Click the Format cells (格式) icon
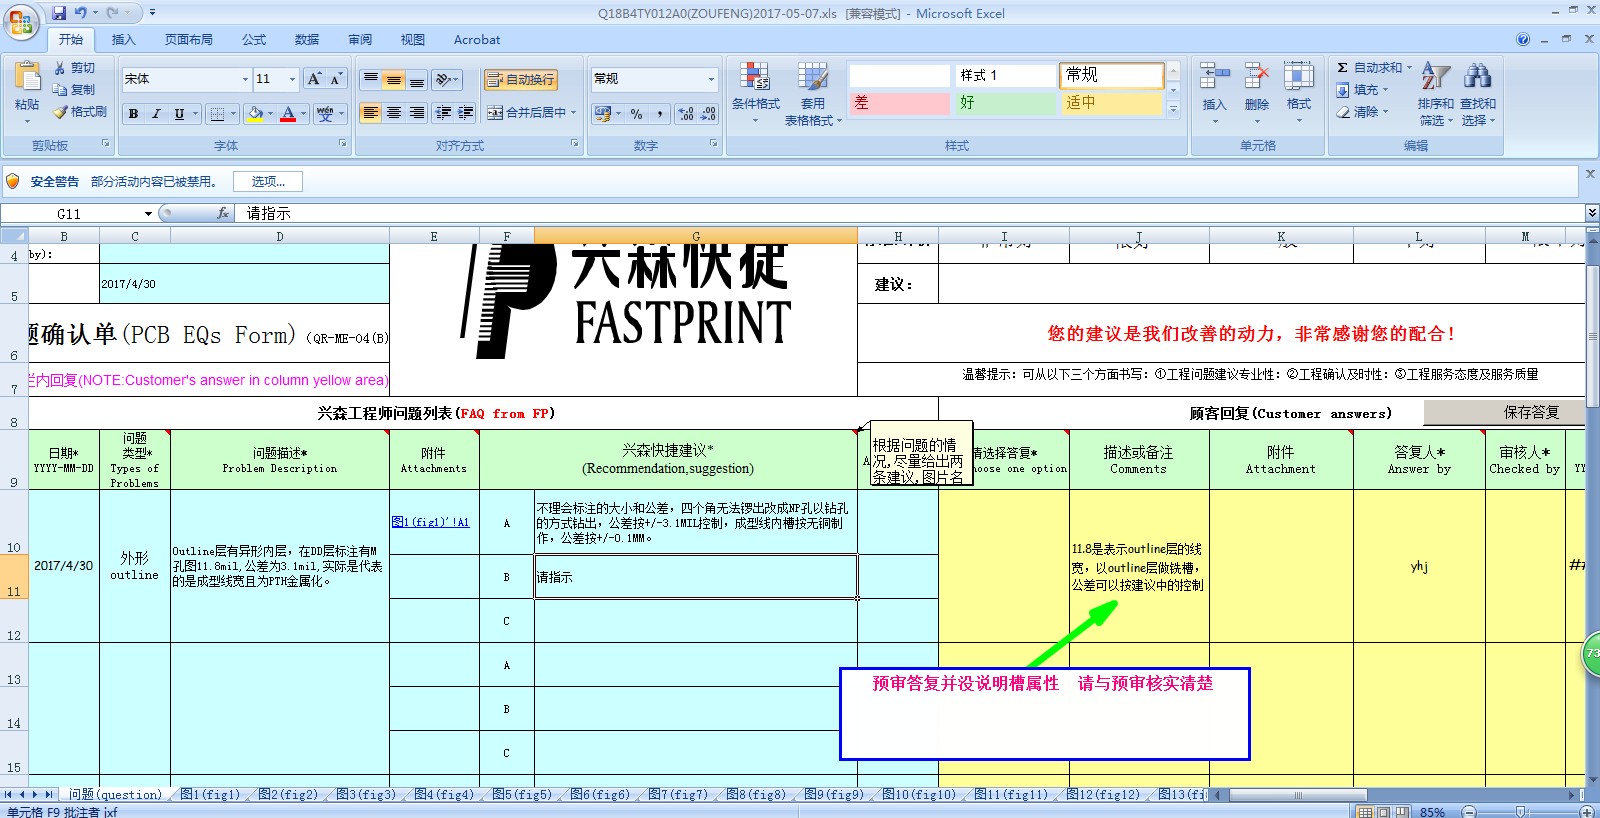Image resolution: width=1600 pixels, height=818 pixels. (1299, 77)
